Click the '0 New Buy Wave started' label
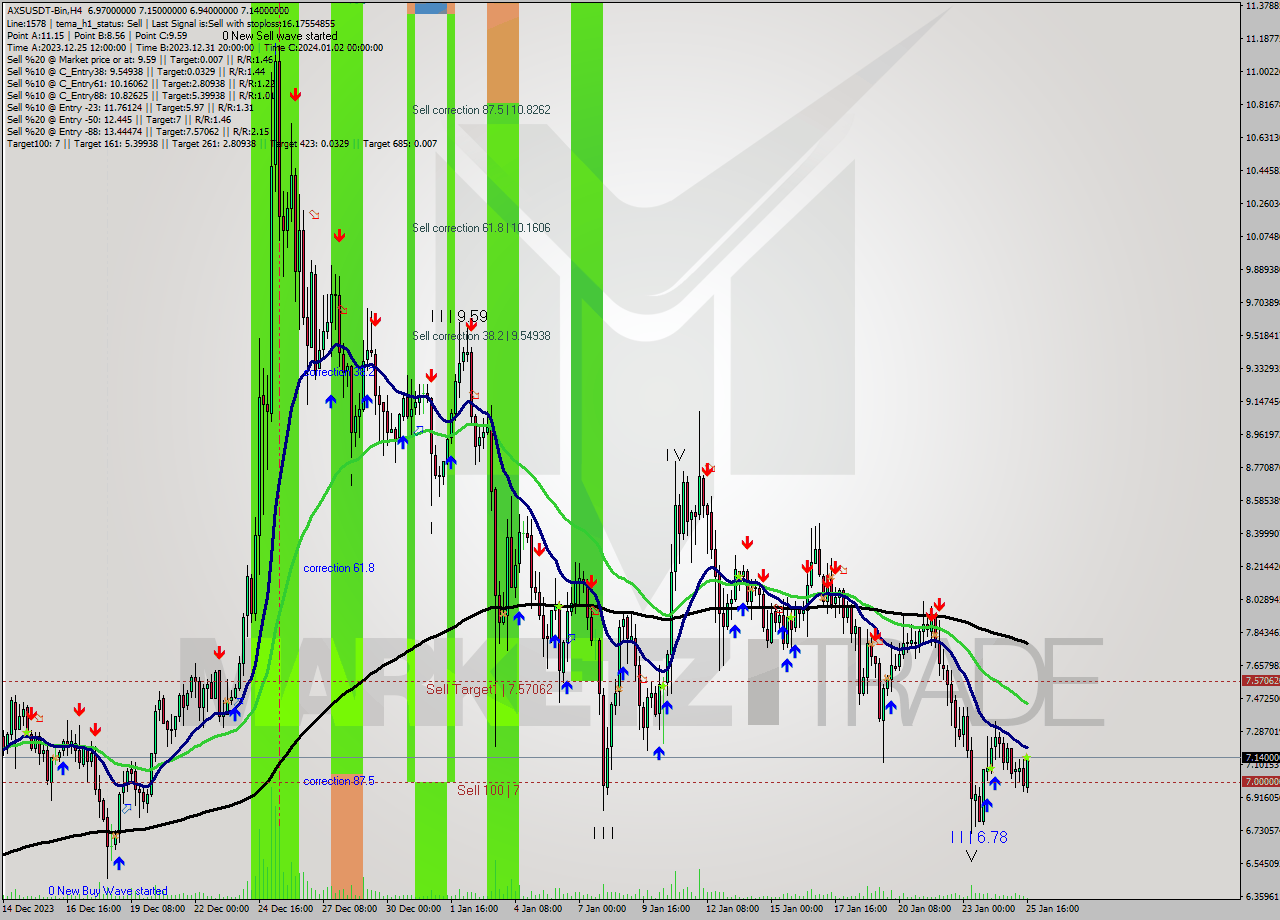1280x920 pixels. 108,891
